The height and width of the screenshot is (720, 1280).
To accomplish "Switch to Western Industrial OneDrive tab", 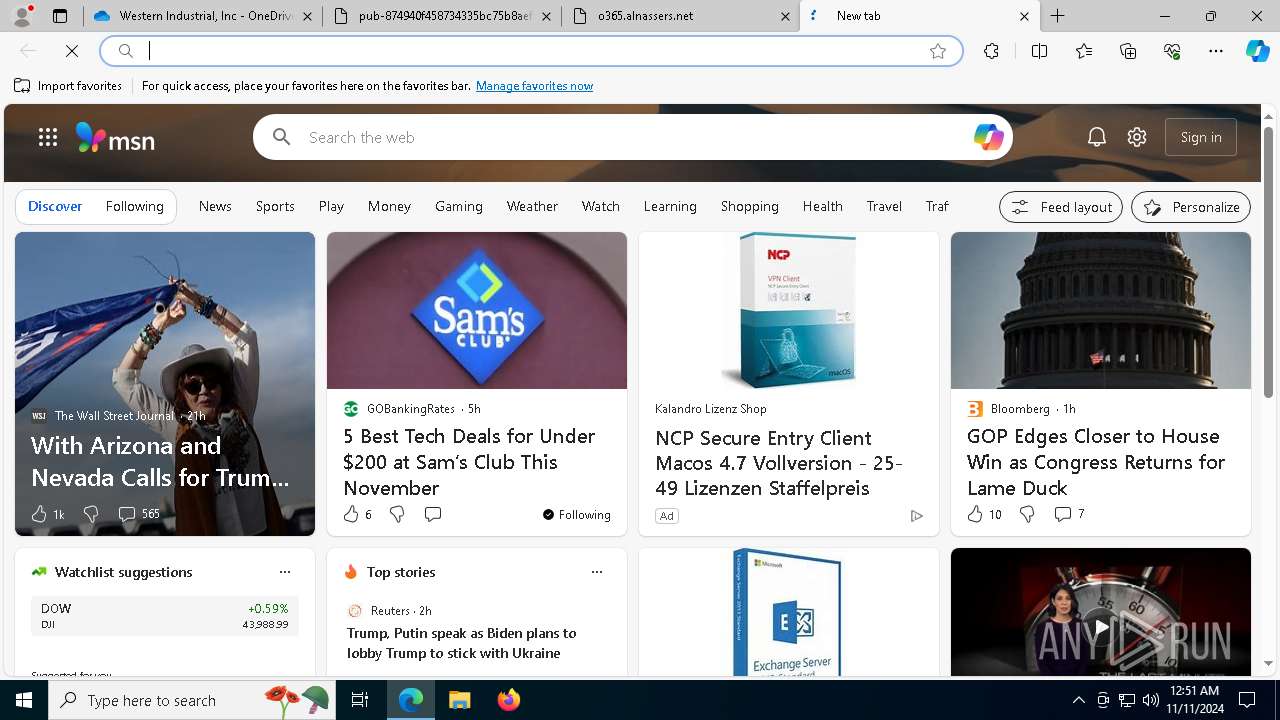I will click(204, 16).
